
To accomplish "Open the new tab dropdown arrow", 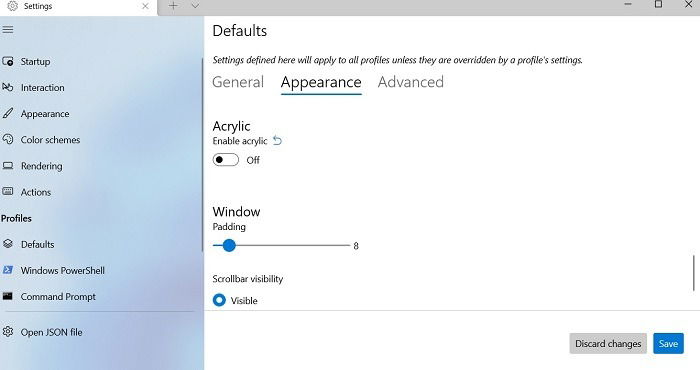I will pyautogui.click(x=195, y=6).
